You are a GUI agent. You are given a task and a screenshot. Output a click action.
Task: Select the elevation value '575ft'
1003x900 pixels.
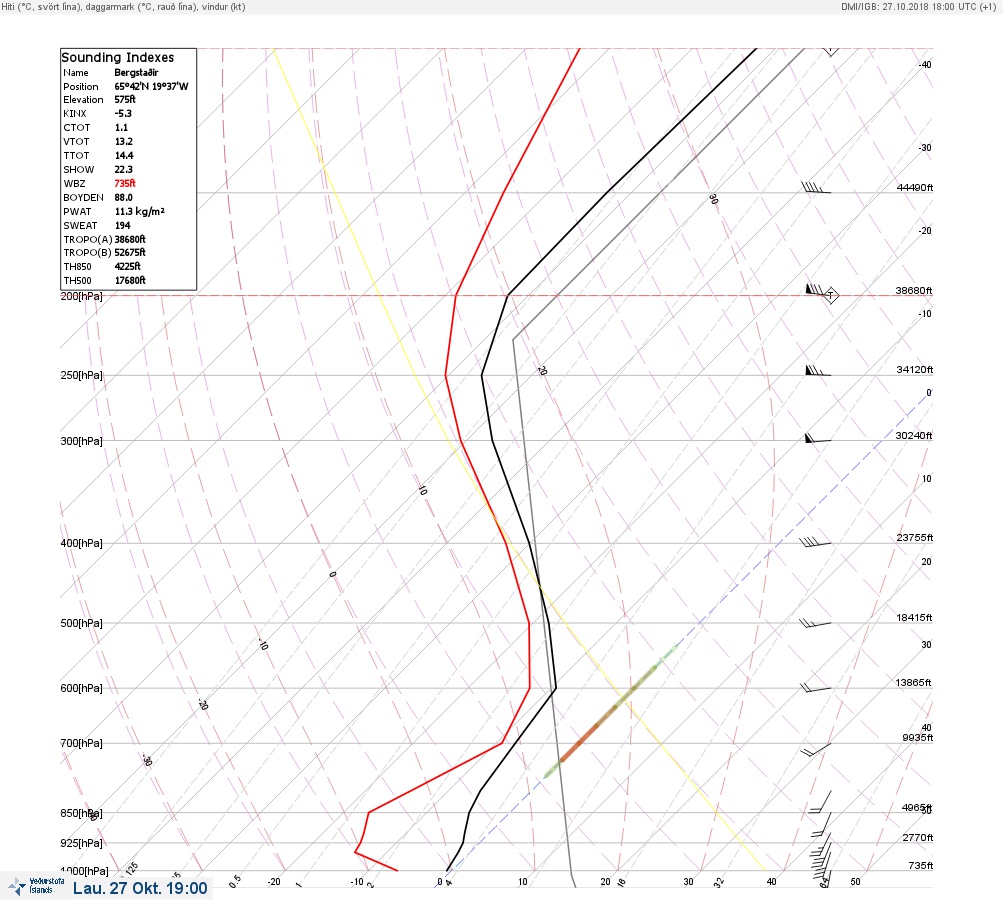click(125, 100)
